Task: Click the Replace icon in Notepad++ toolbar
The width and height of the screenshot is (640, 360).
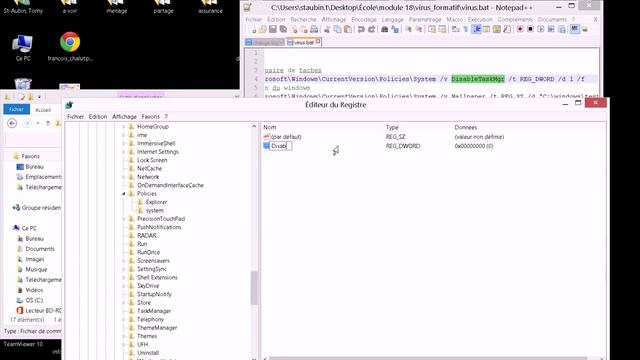Action: pos(395,29)
